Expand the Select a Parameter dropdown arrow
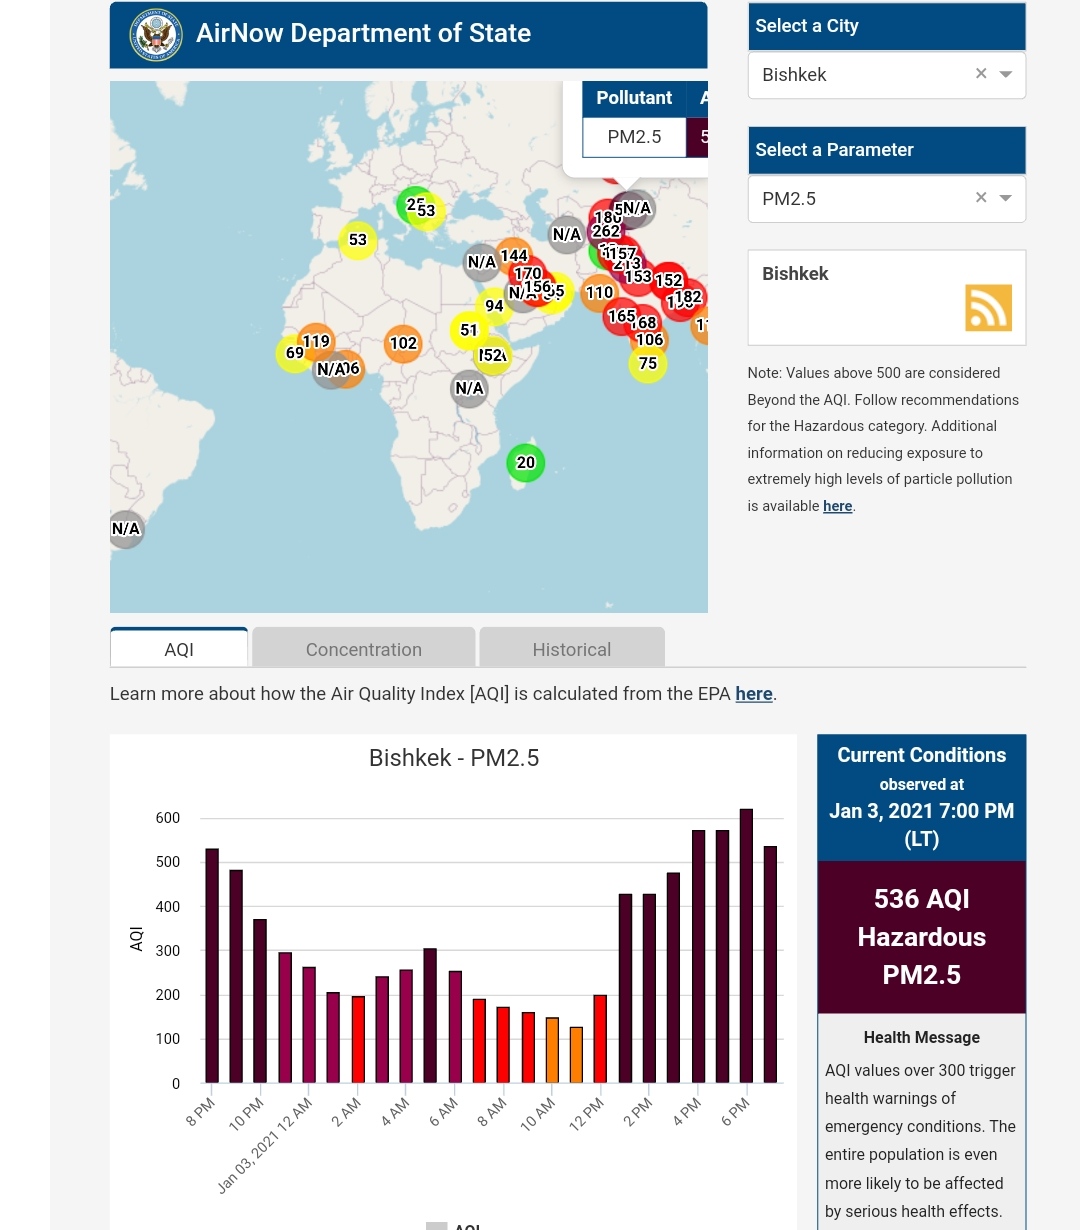1080x1230 pixels. 1006,198
